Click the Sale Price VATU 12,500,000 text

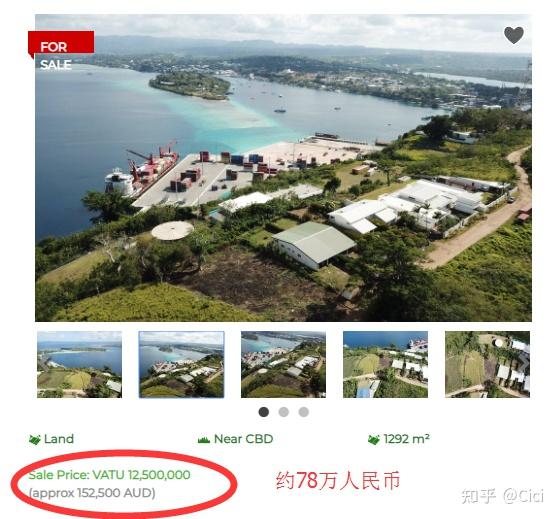pyautogui.click(x=109, y=475)
